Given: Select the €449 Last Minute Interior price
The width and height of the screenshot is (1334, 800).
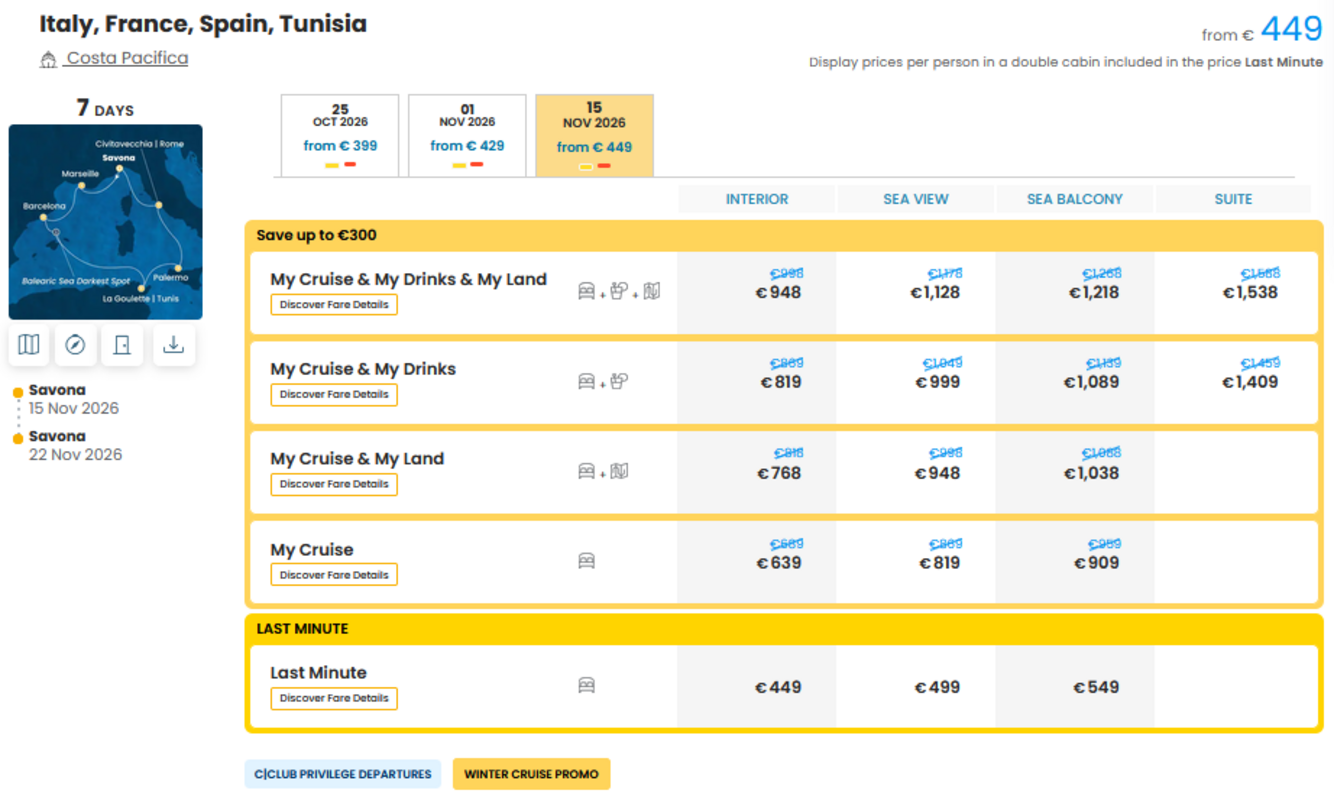Looking at the screenshot, I should [779, 687].
